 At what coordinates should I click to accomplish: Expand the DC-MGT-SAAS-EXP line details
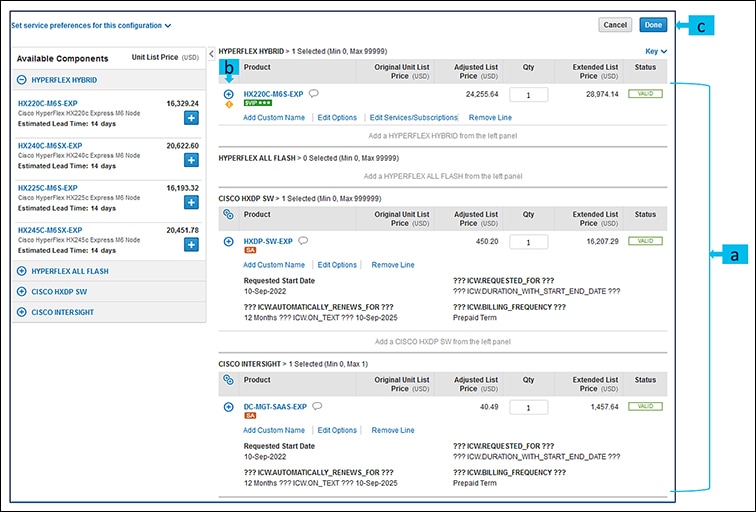pos(229,407)
